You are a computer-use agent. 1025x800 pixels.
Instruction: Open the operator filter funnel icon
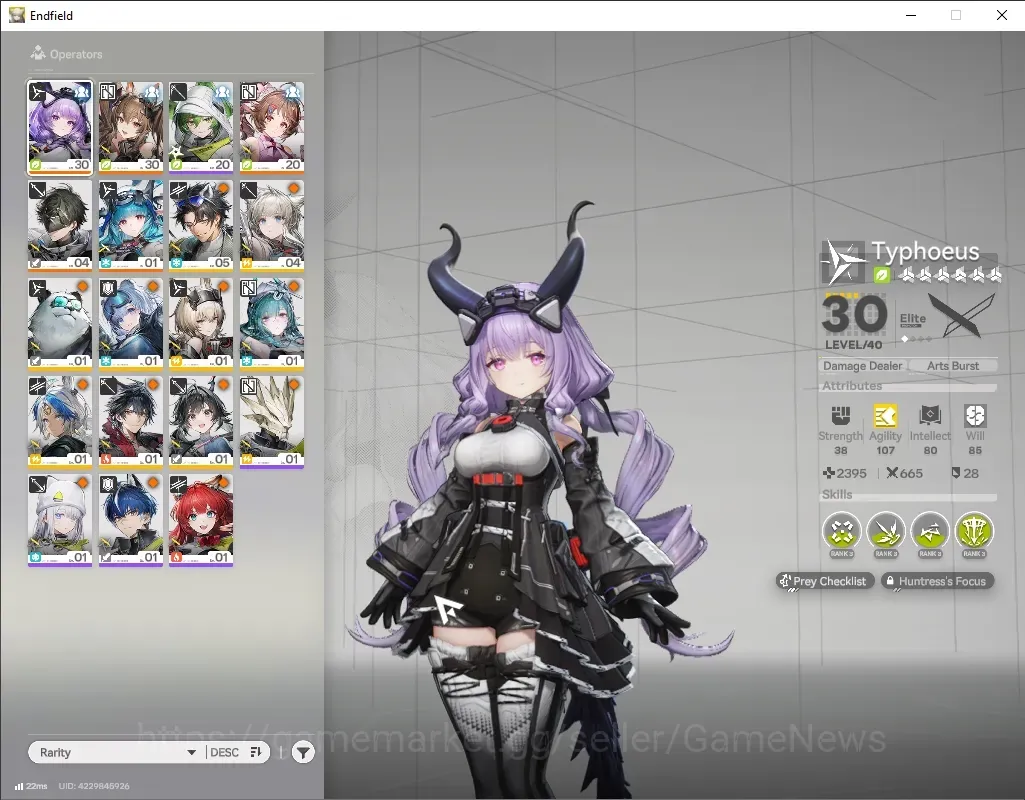(x=303, y=752)
